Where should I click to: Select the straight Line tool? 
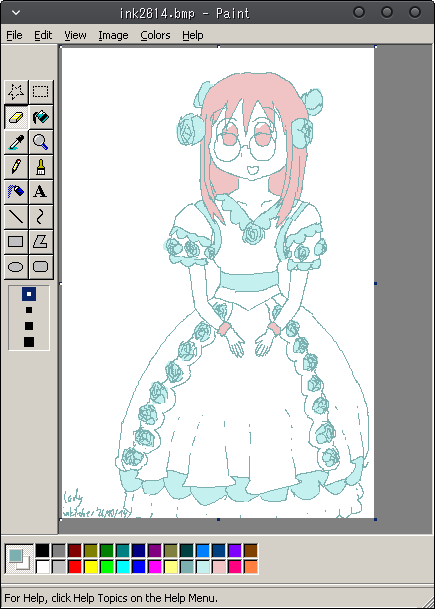coord(16,217)
